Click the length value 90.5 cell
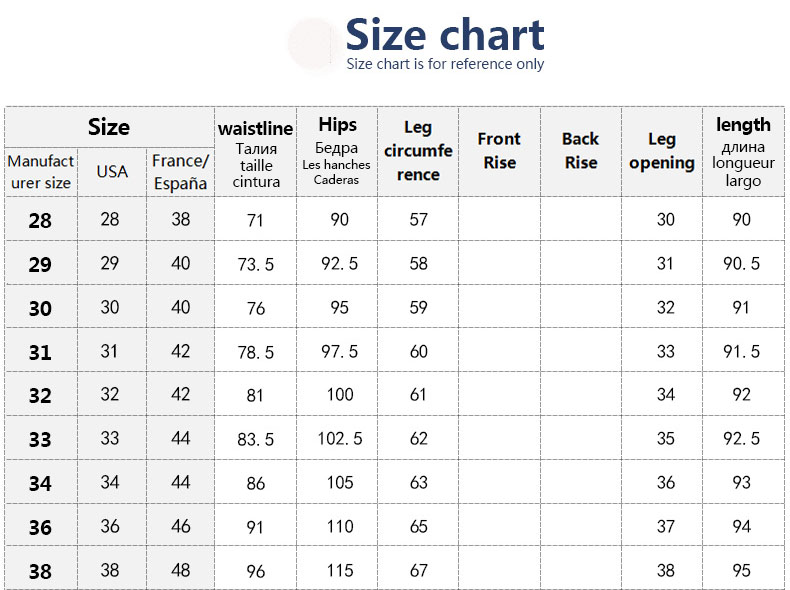The height and width of the screenshot is (590, 790). [742, 264]
